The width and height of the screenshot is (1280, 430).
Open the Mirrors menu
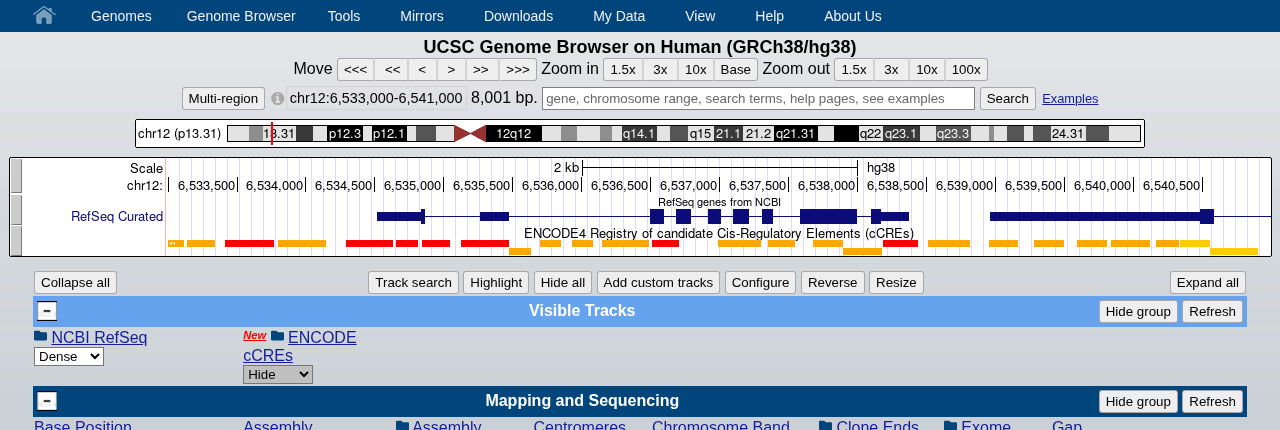tap(422, 16)
